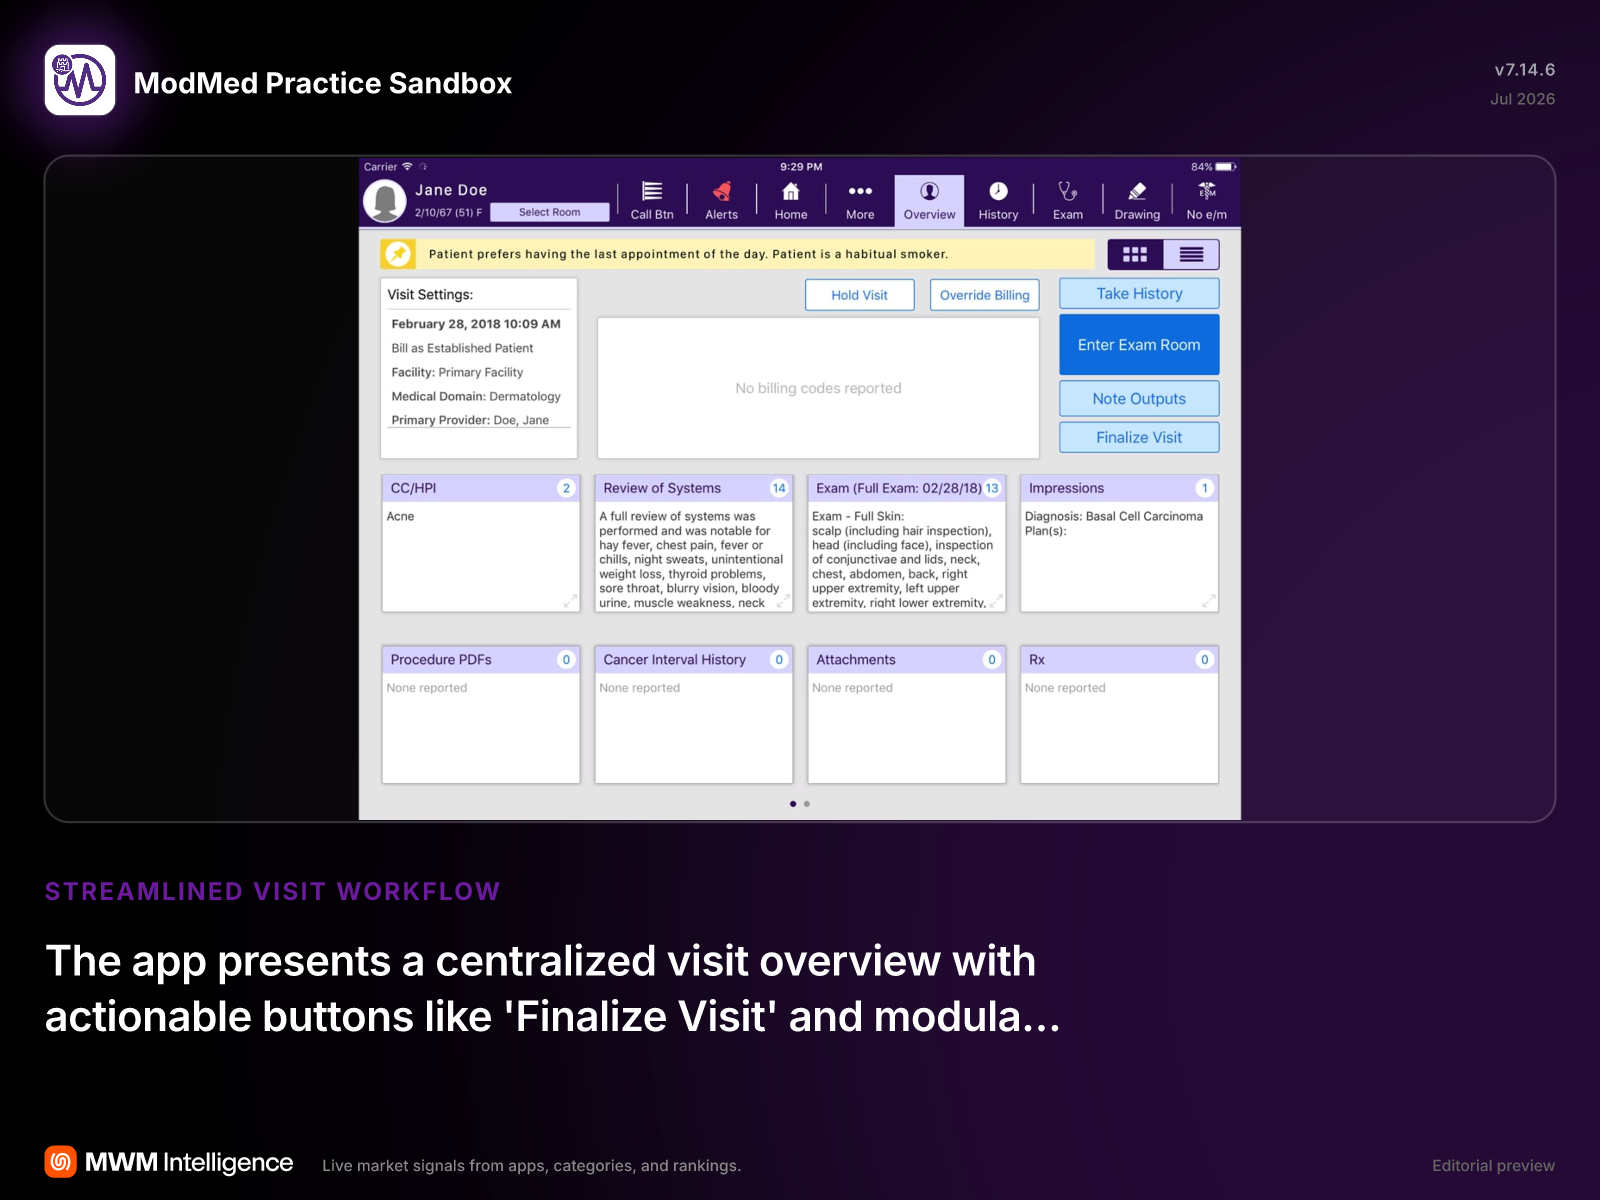Click the ModMed app logo icon

(80, 80)
